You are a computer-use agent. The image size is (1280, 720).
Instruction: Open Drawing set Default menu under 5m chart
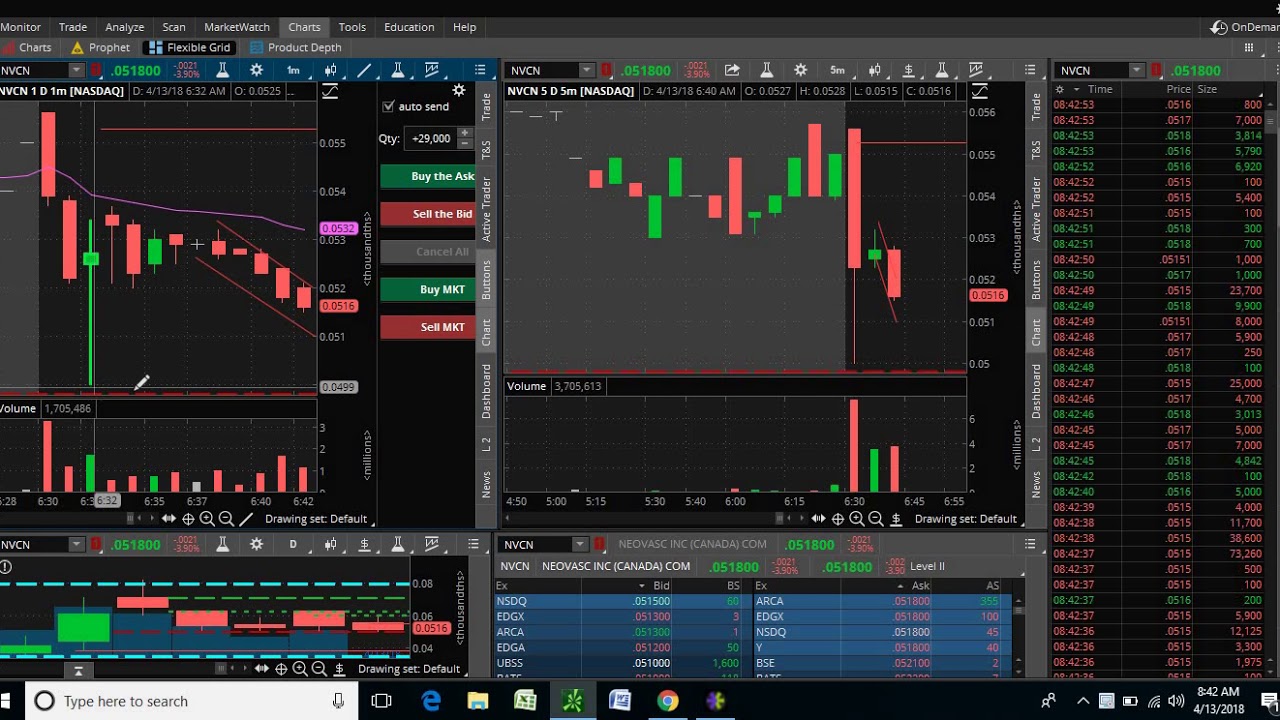coord(965,519)
